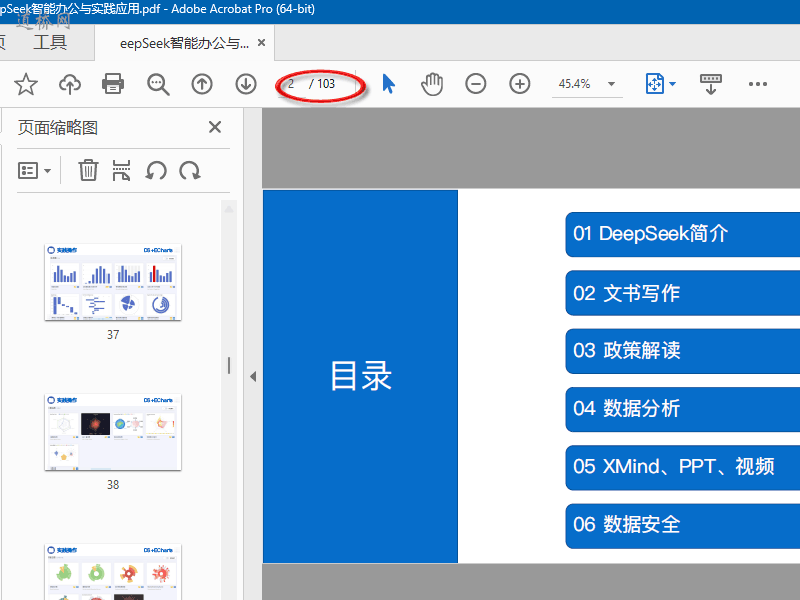Rotate page counterclockwise

(x=156, y=170)
